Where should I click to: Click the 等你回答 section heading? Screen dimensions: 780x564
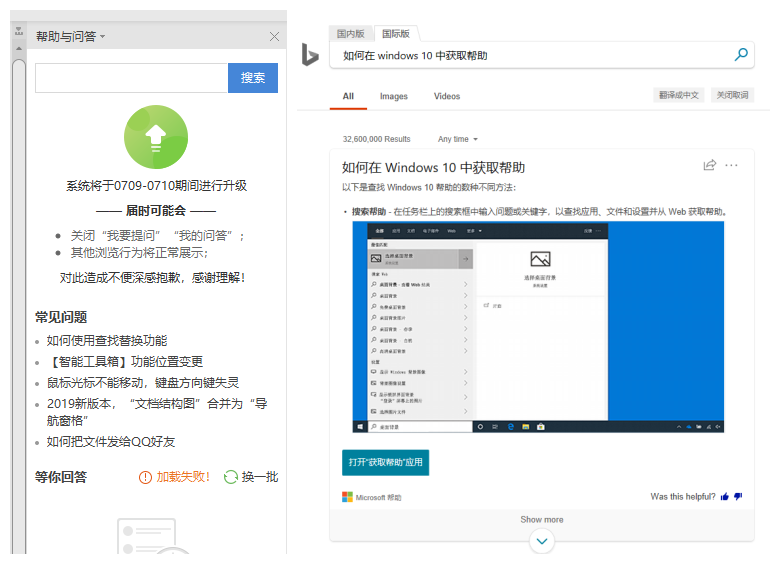click(61, 477)
